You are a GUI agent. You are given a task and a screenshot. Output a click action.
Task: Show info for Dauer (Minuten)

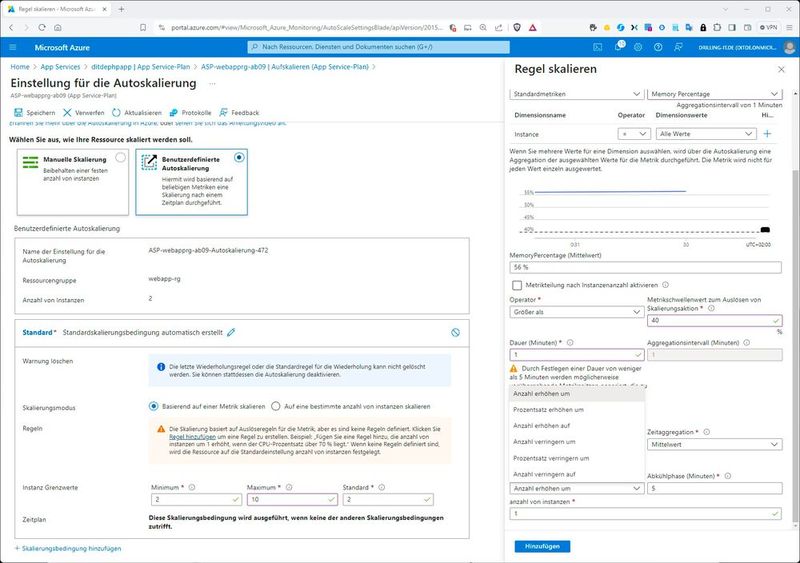point(570,342)
